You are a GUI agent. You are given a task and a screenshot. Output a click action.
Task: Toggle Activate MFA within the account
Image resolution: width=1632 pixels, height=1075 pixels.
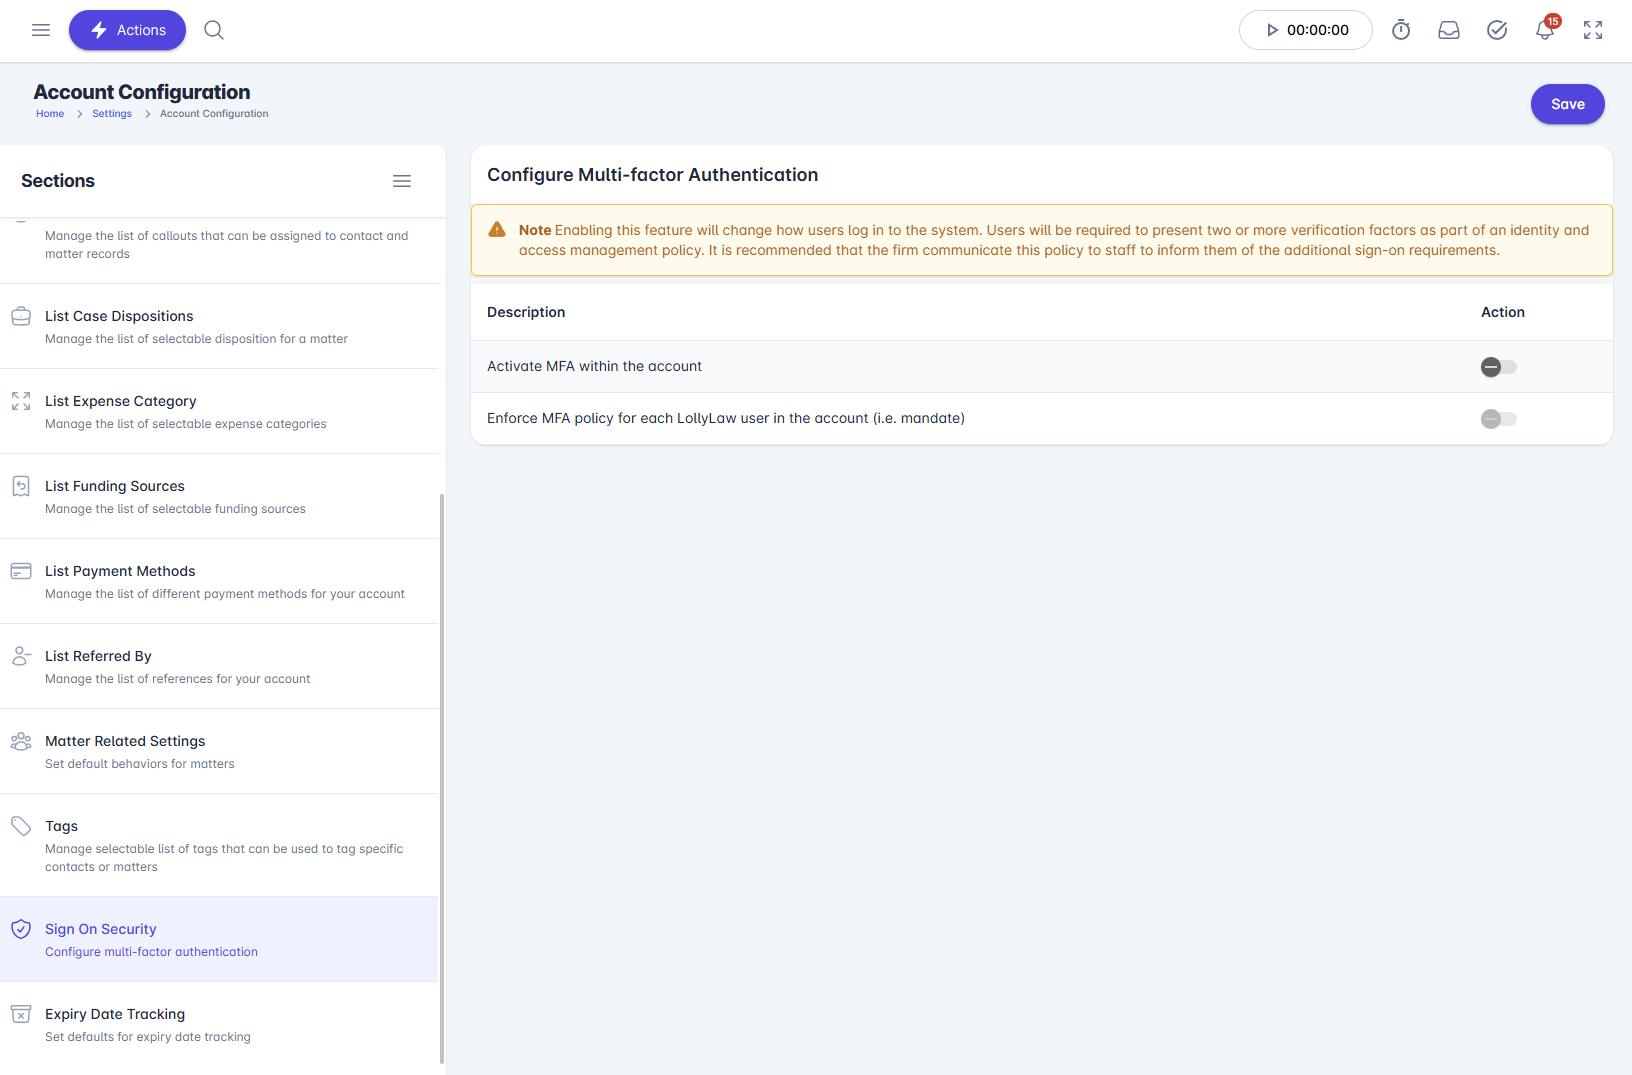point(1498,367)
